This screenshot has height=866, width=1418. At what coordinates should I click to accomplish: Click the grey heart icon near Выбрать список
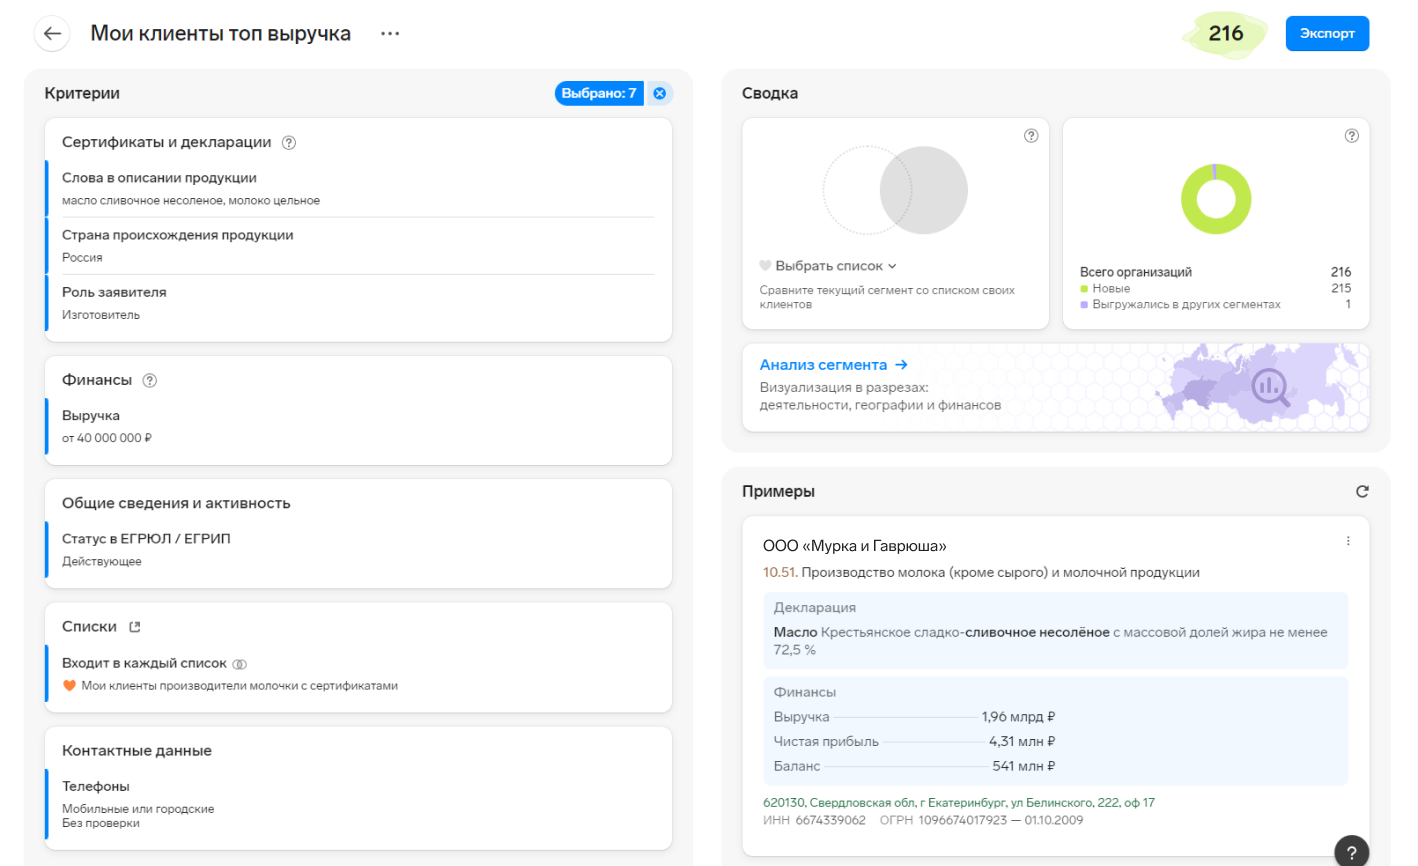pyautogui.click(x=765, y=266)
